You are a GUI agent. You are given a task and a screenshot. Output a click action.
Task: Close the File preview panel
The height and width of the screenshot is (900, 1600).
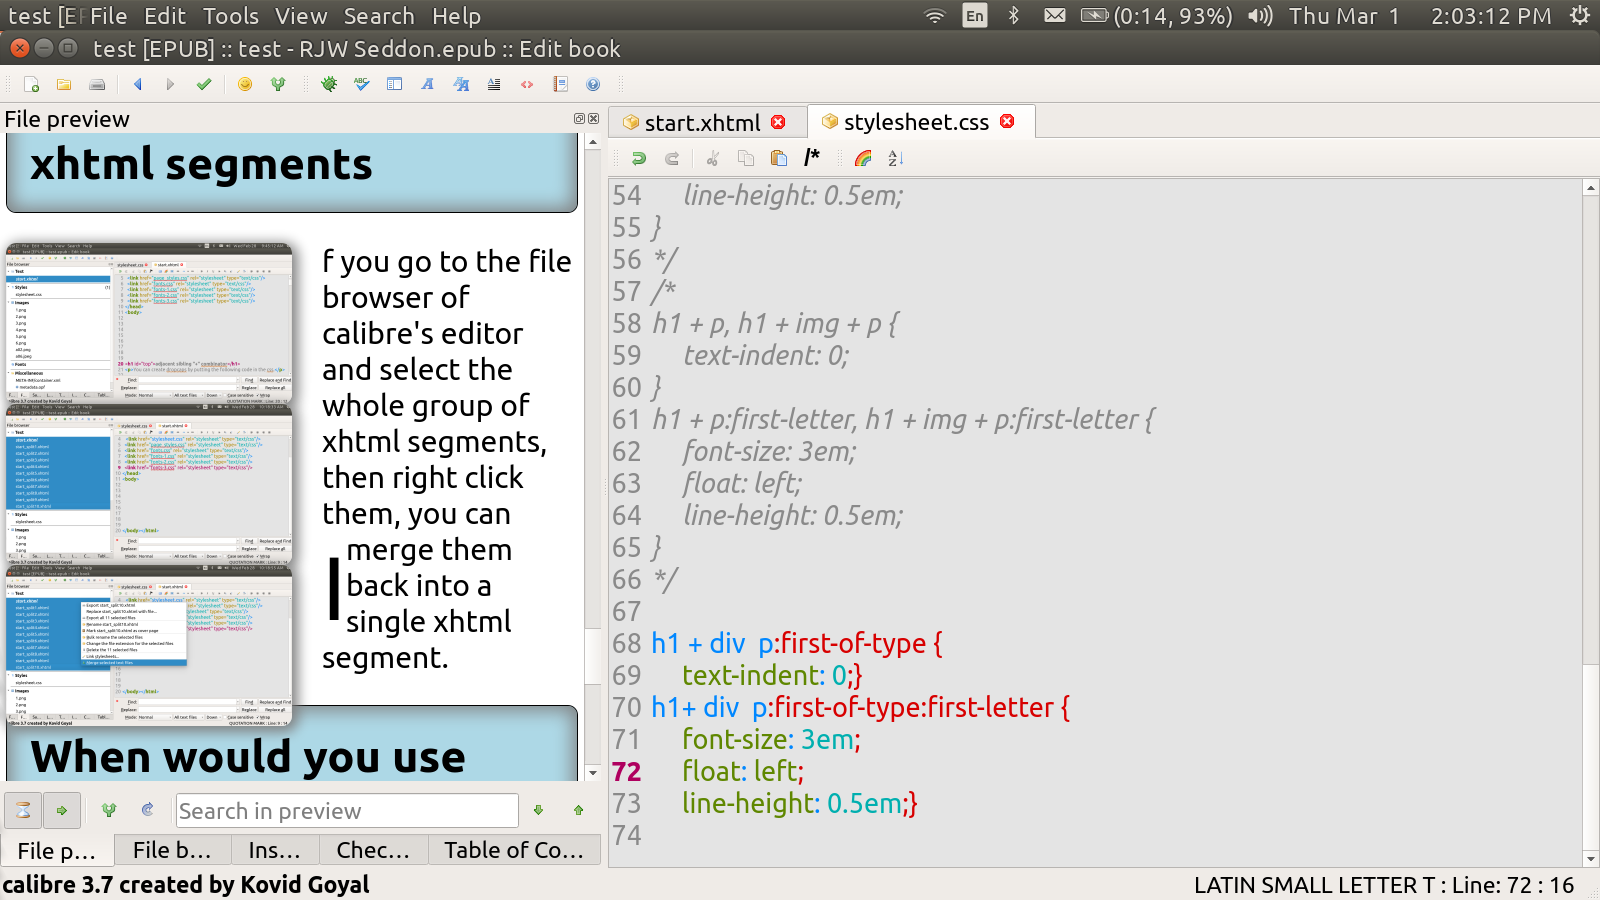click(x=593, y=119)
